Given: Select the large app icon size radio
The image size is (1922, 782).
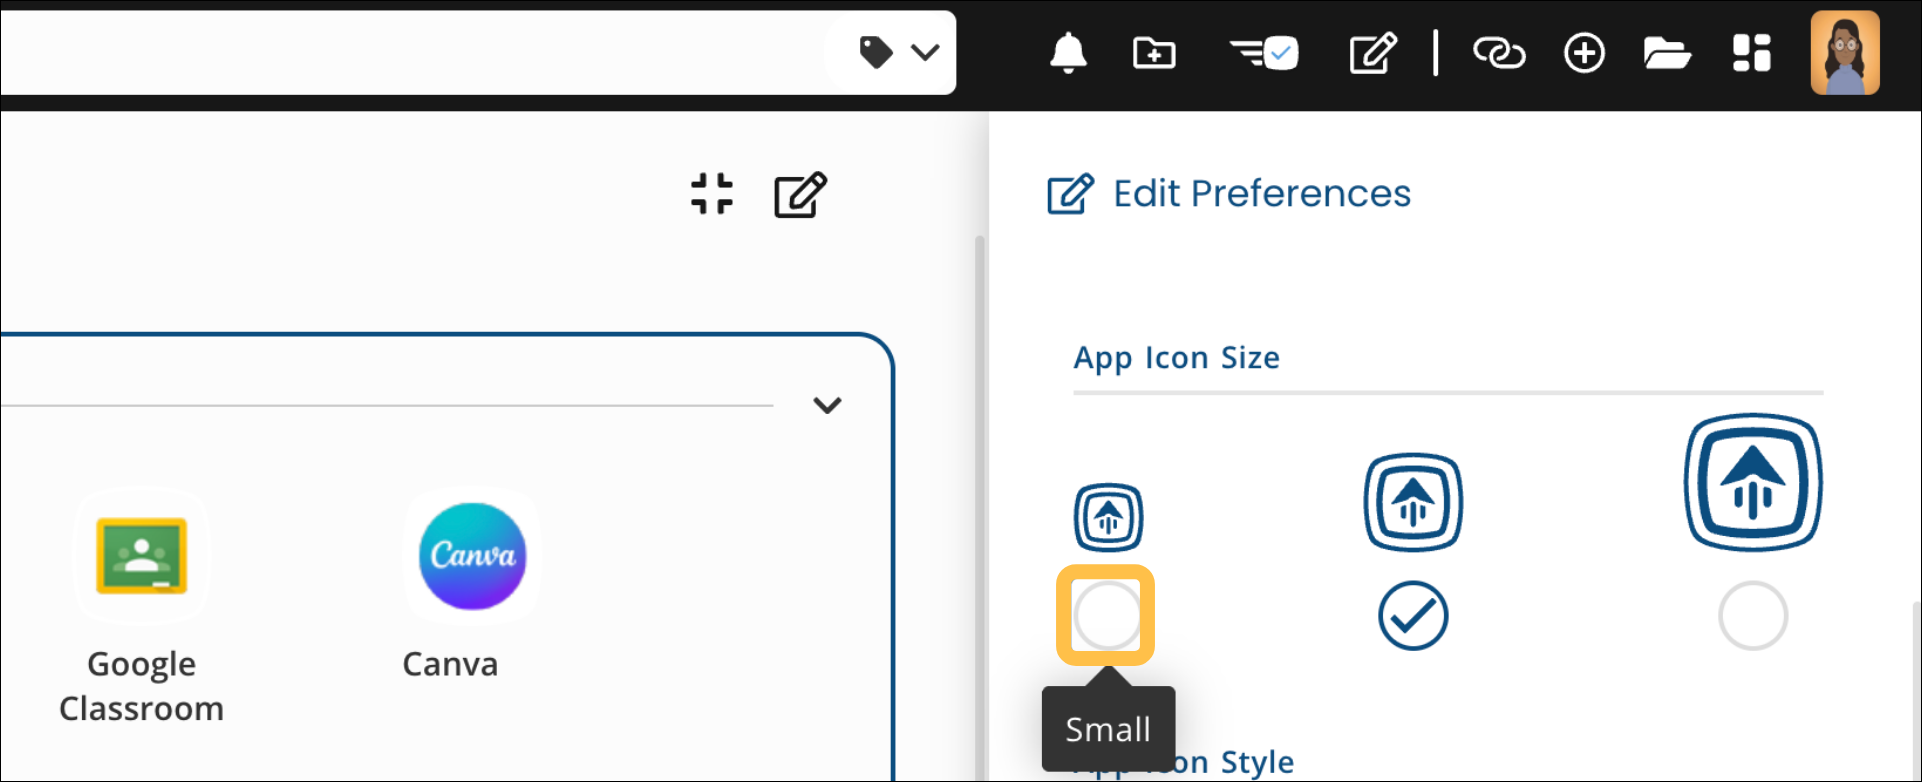Looking at the screenshot, I should click(x=1753, y=616).
